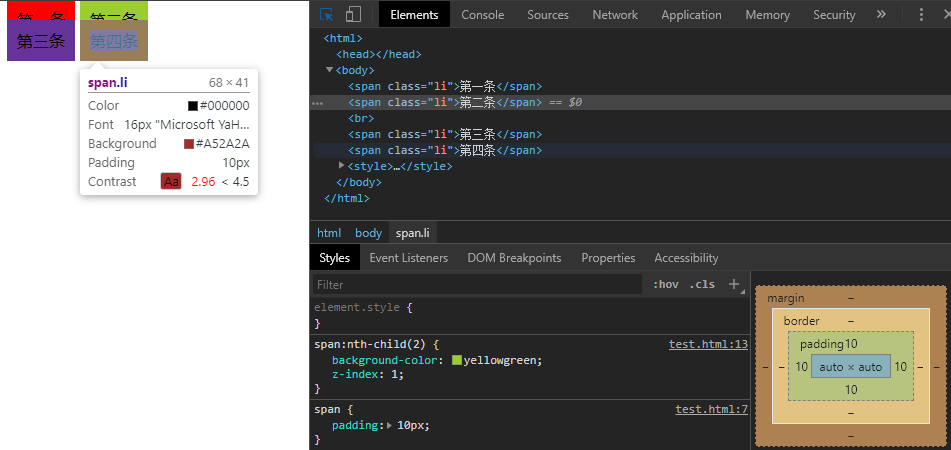
Task: Toggle the .cls element classes panel
Action: point(702,285)
